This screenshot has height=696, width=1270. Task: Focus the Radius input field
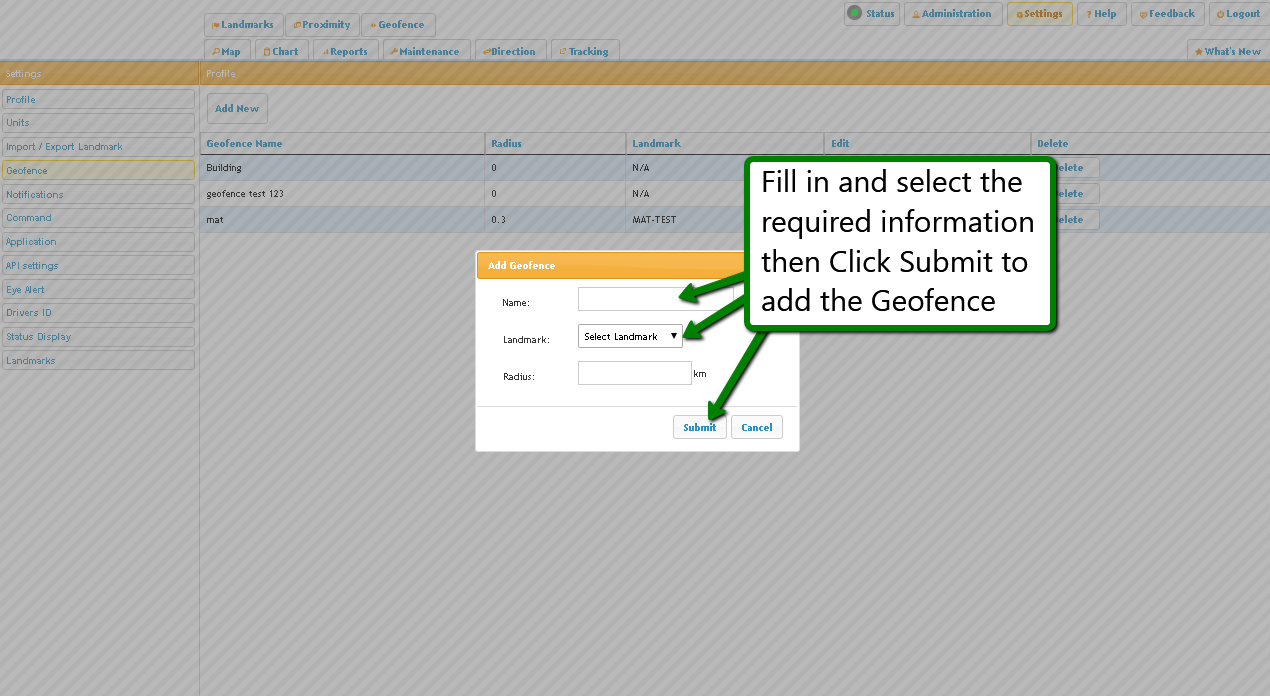(x=634, y=373)
